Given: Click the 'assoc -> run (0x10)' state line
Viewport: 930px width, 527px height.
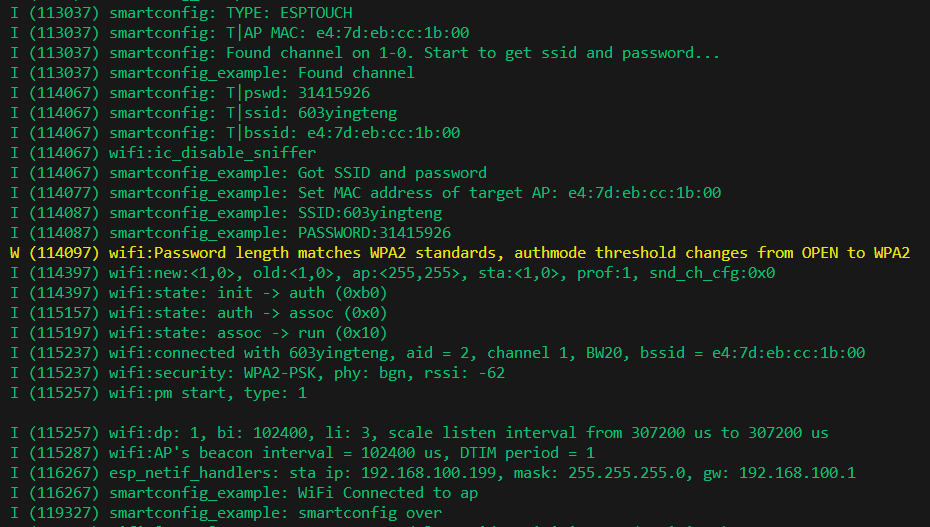Looking at the screenshot, I should pos(248,332).
